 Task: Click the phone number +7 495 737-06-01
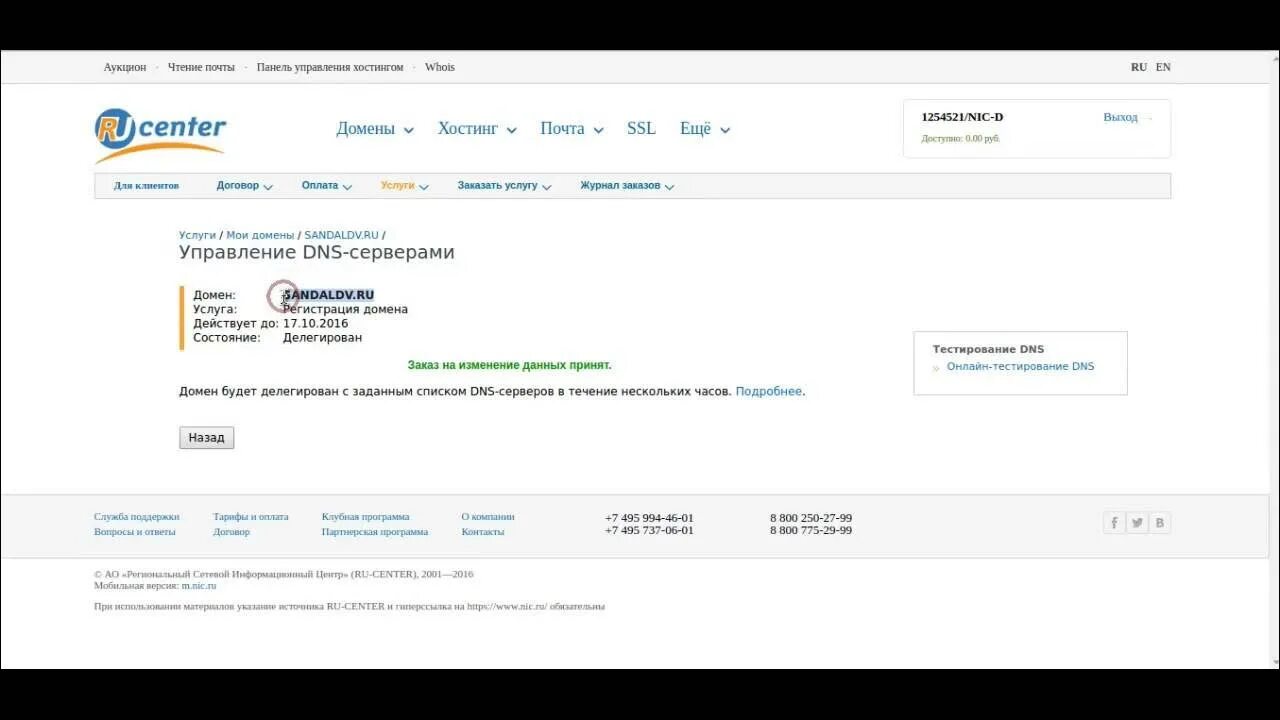[x=649, y=531]
